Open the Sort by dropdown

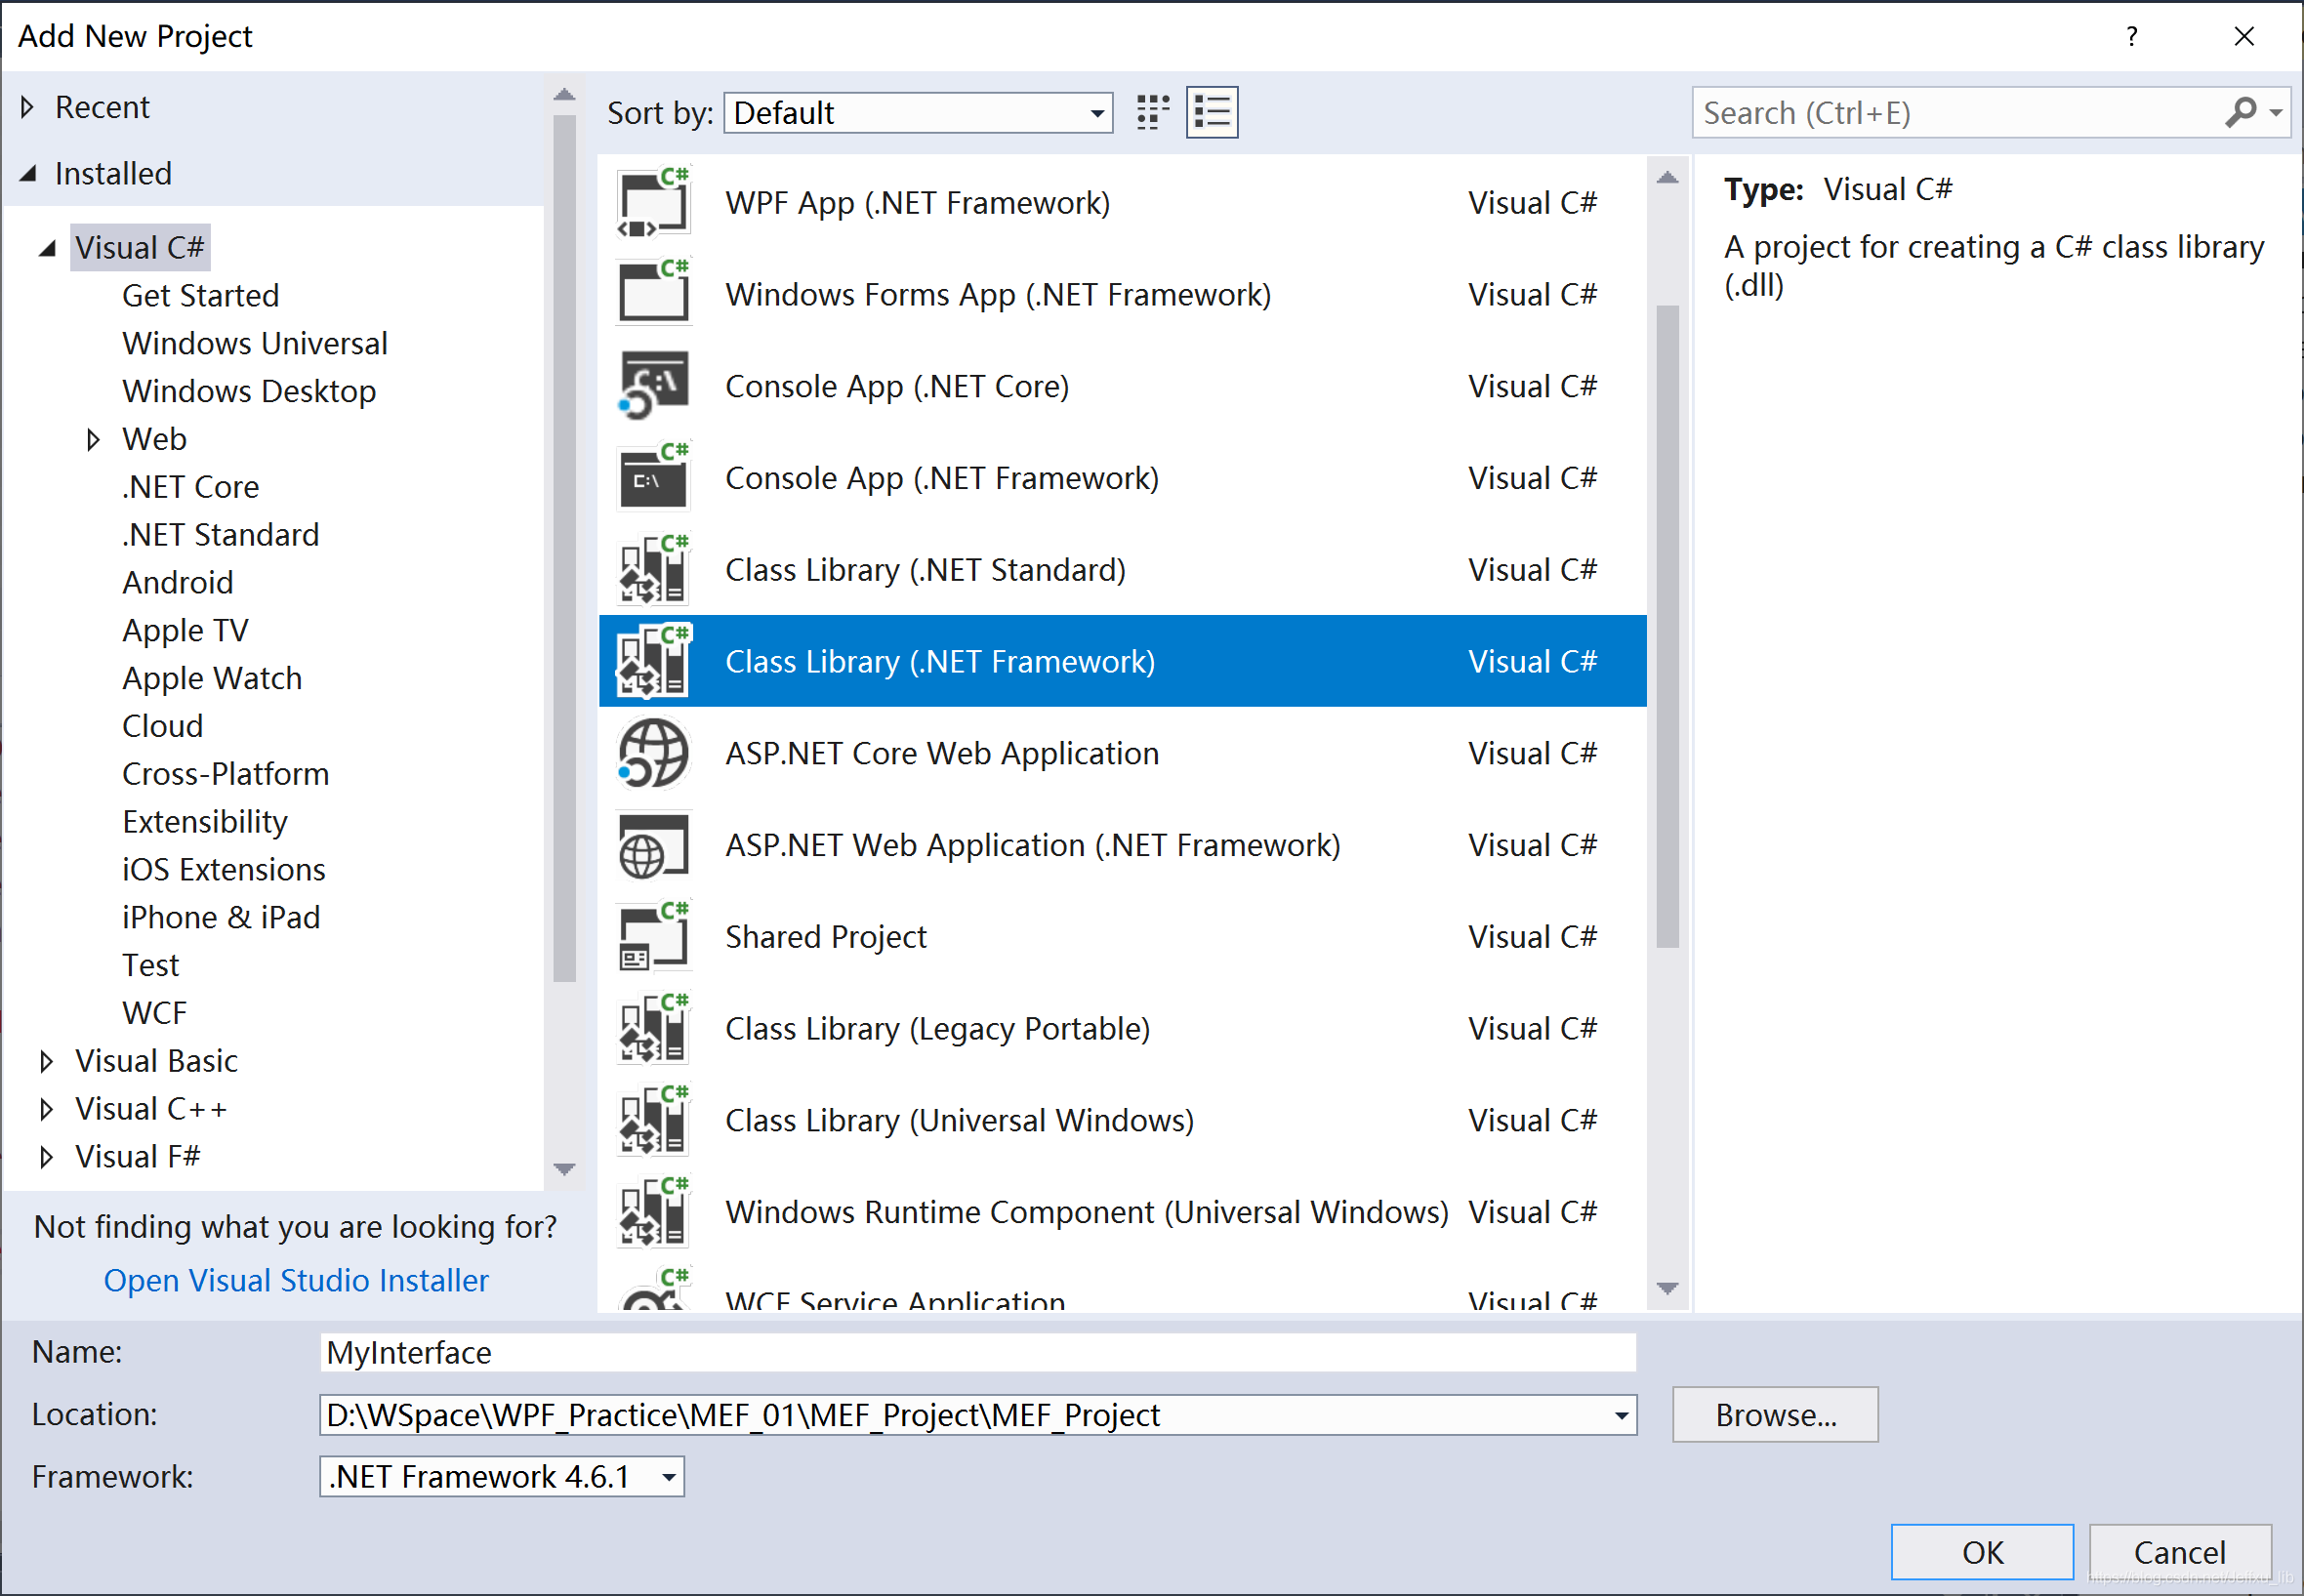point(918,113)
